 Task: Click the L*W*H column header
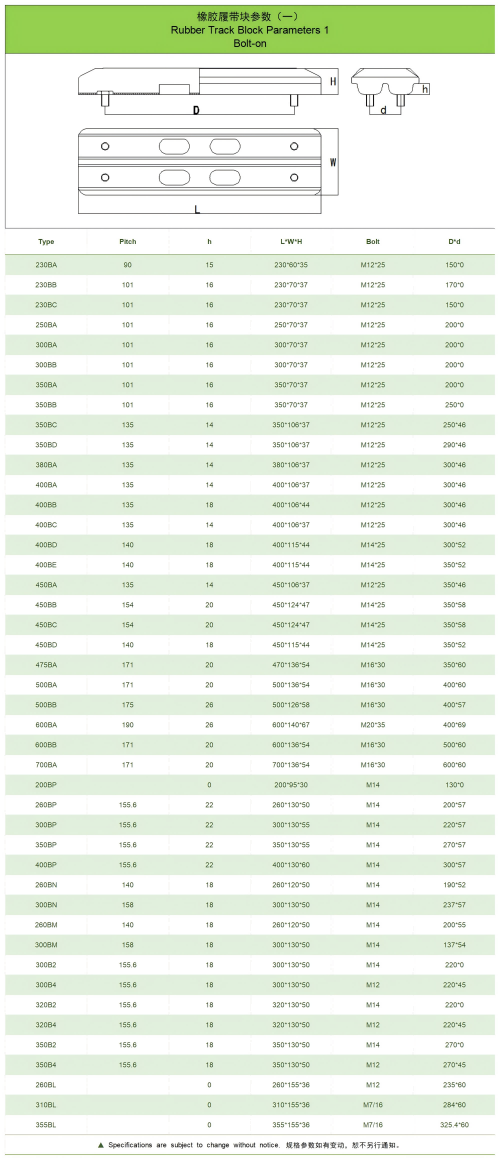point(291,242)
